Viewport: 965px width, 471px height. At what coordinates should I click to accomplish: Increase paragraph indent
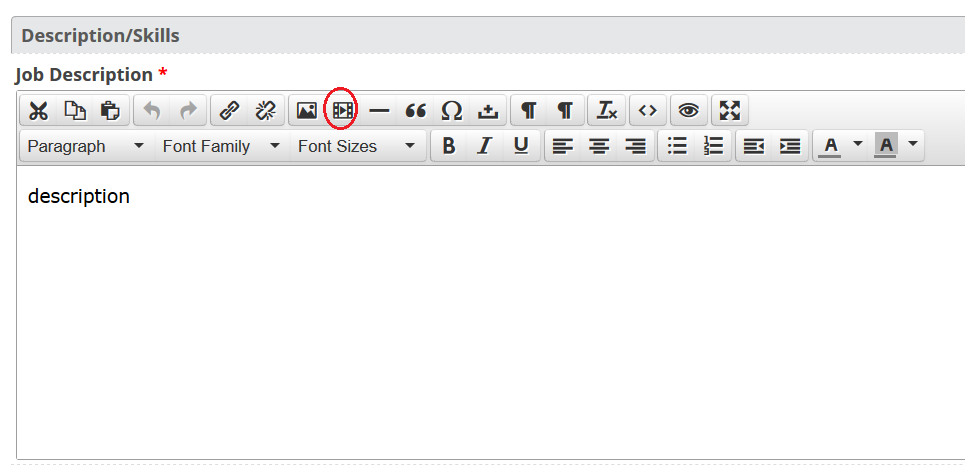(790, 146)
